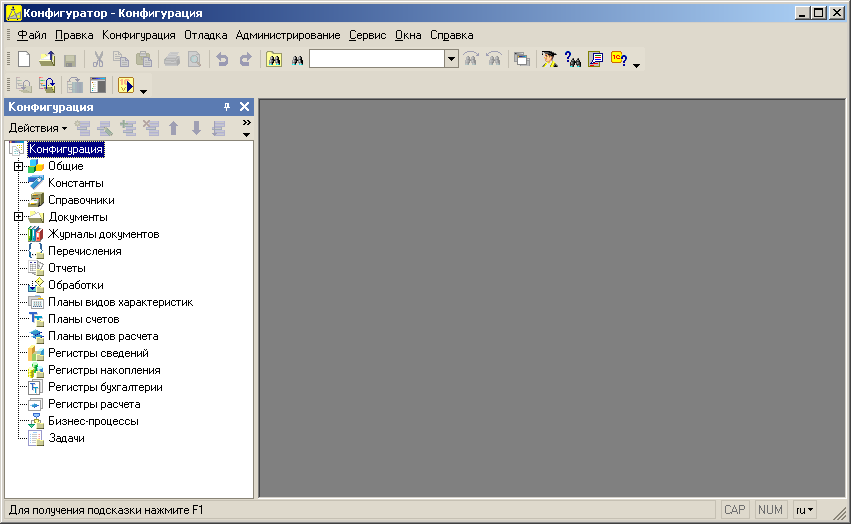851x524 pixels.
Task: Click the Save floppy disk icon
Action: point(69,60)
